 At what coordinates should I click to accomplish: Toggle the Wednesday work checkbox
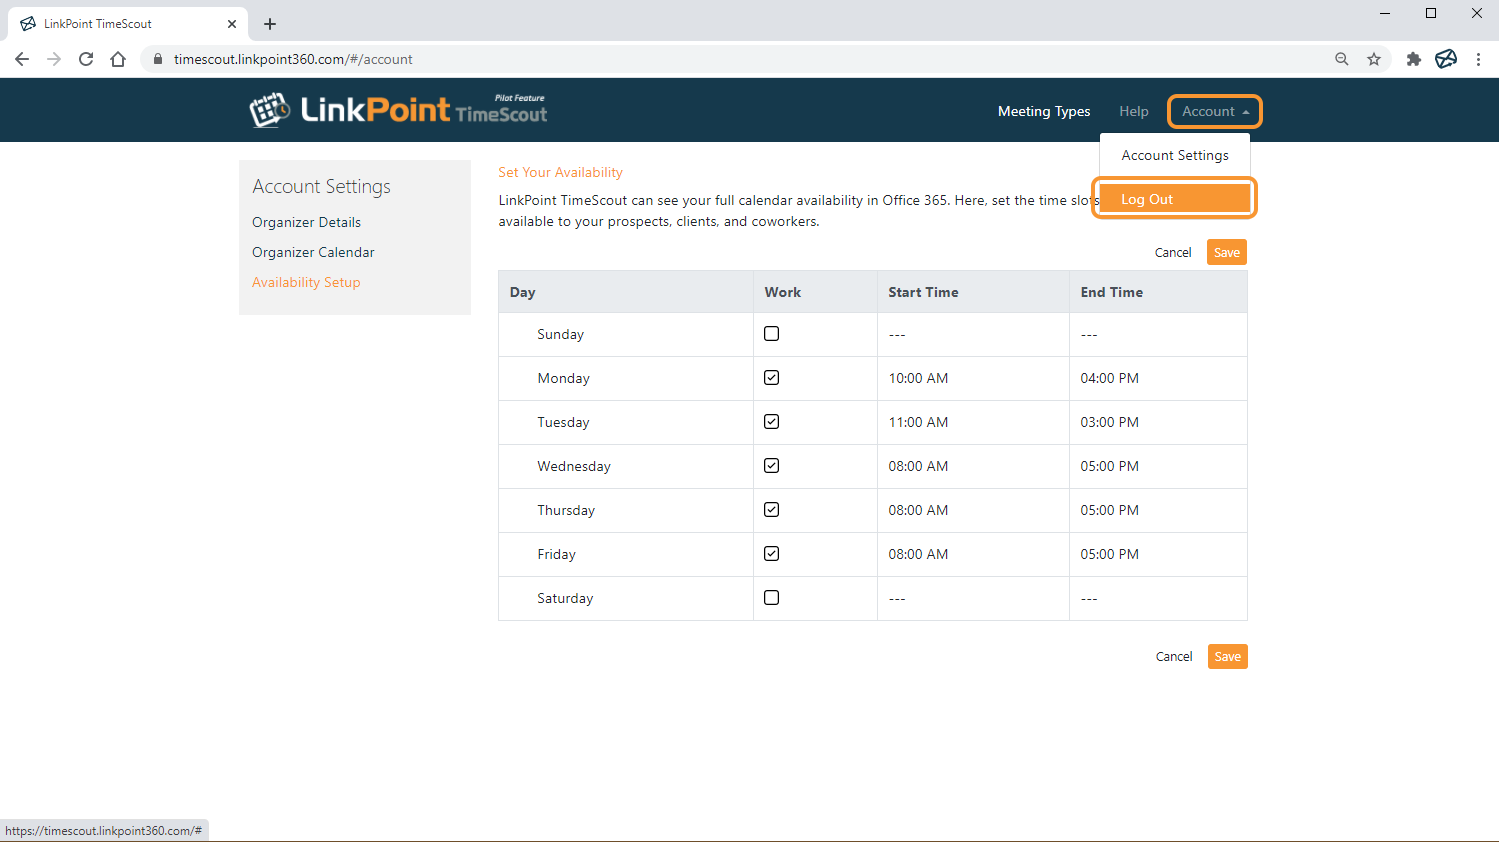coord(771,466)
